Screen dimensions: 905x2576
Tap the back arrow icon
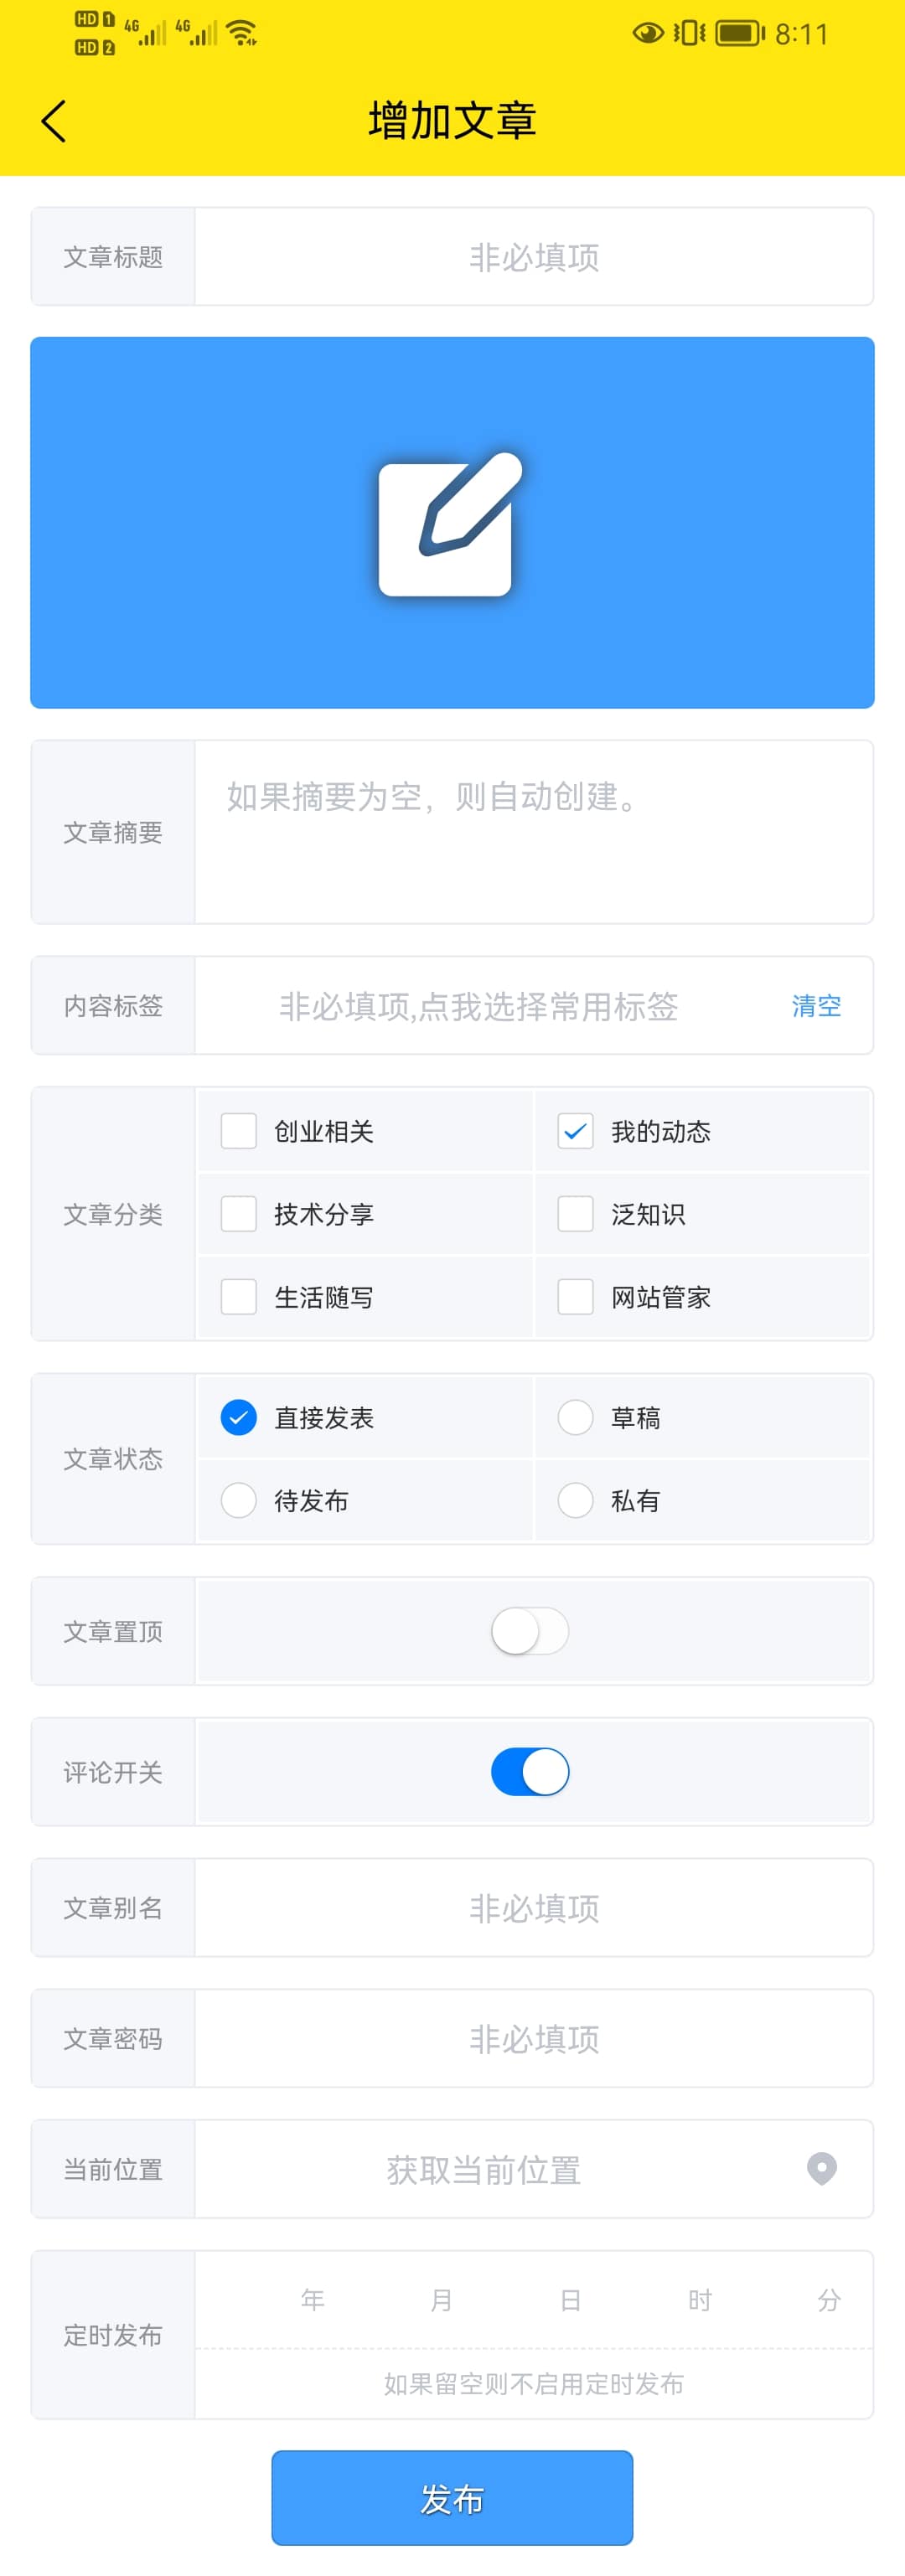click(54, 121)
